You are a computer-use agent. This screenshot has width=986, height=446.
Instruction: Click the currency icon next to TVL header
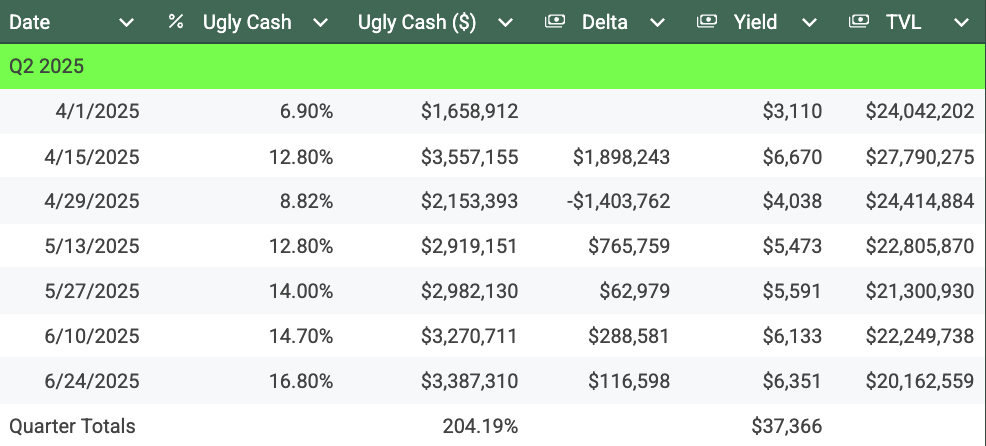(x=859, y=22)
